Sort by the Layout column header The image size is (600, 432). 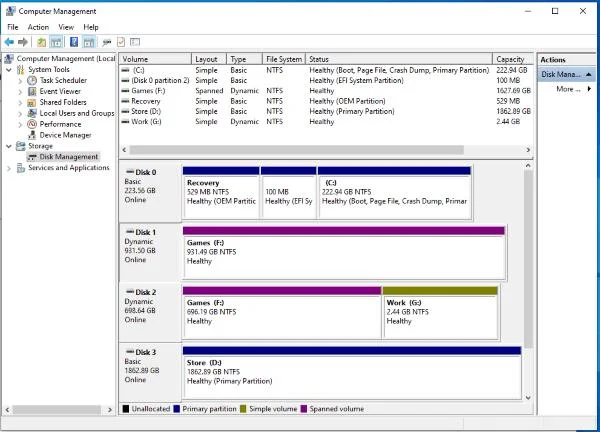(x=209, y=59)
